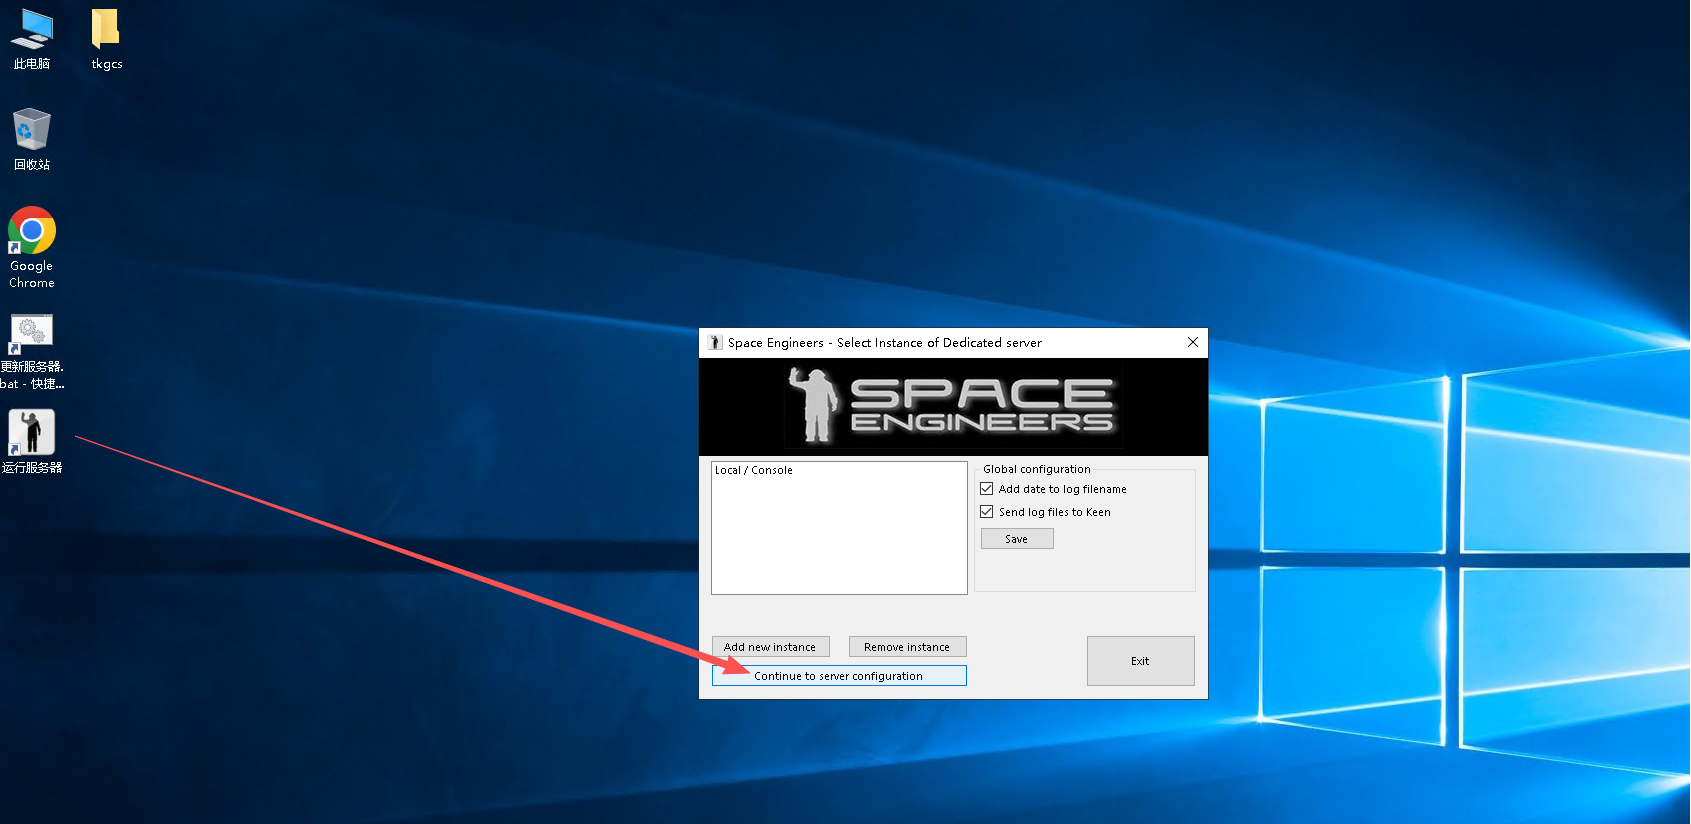Click the Global configuration group label

coord(1036,469)
